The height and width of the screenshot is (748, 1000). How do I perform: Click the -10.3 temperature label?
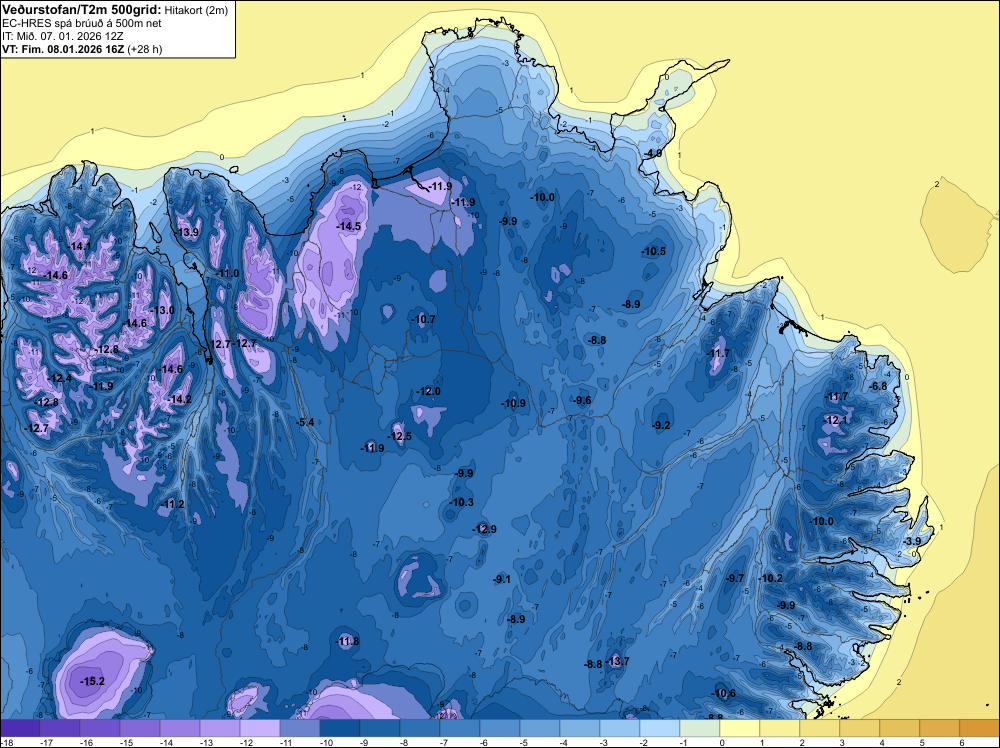click(x=460, y=502)
